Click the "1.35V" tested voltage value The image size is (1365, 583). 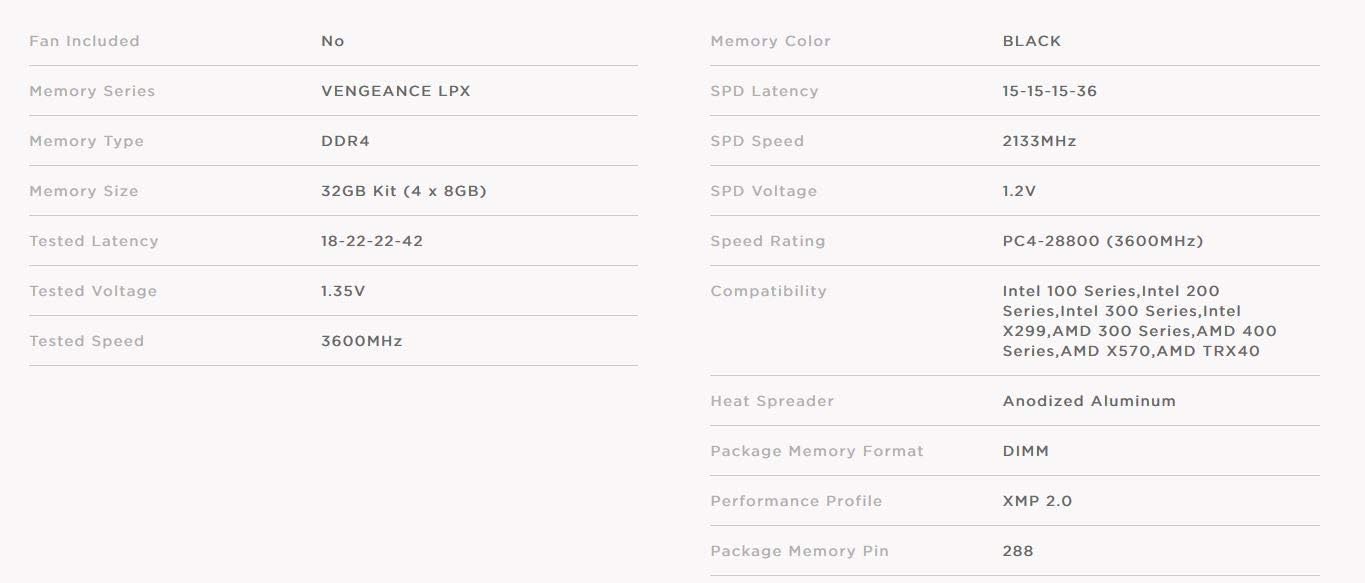[x=343, y=291]
